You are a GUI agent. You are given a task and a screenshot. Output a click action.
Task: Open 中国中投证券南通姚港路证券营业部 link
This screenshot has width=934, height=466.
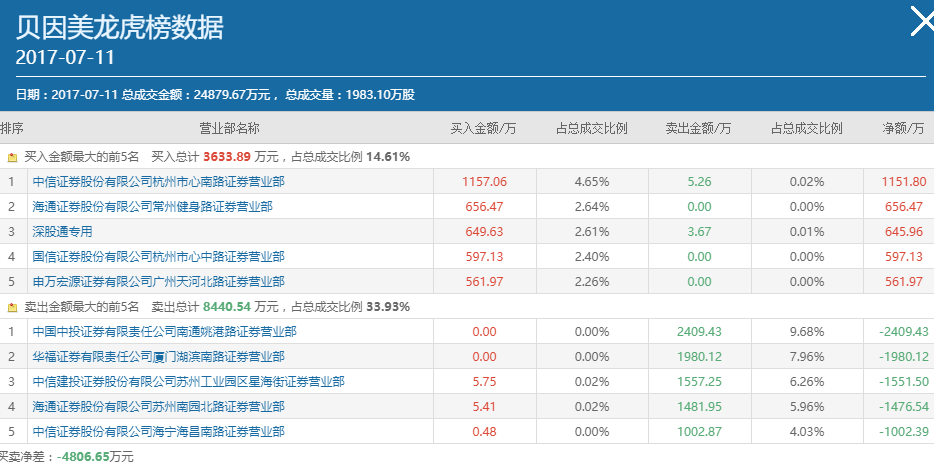164,332
